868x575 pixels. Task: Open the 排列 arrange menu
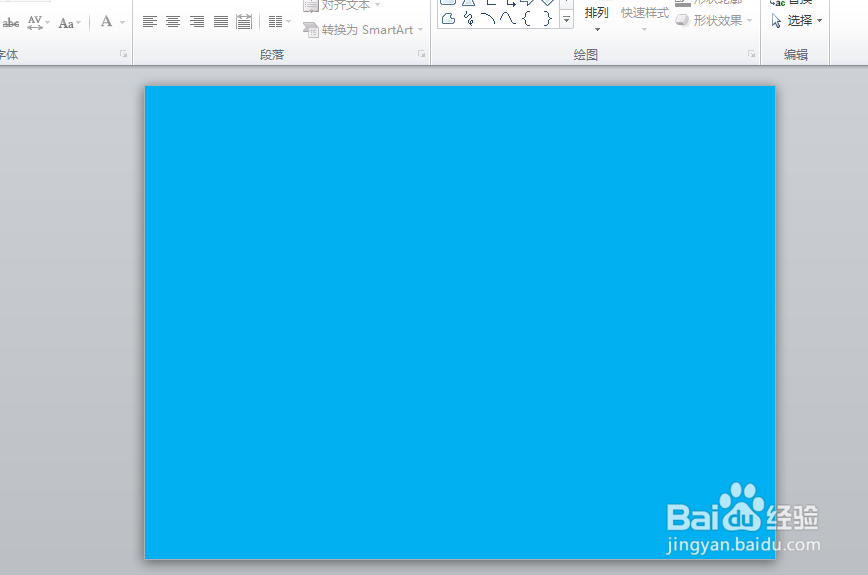[x=596, y=17]
